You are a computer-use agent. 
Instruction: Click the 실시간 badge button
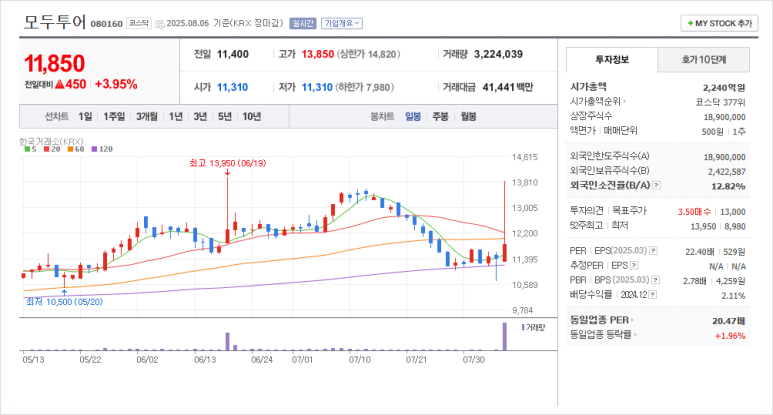coord(303,23)
